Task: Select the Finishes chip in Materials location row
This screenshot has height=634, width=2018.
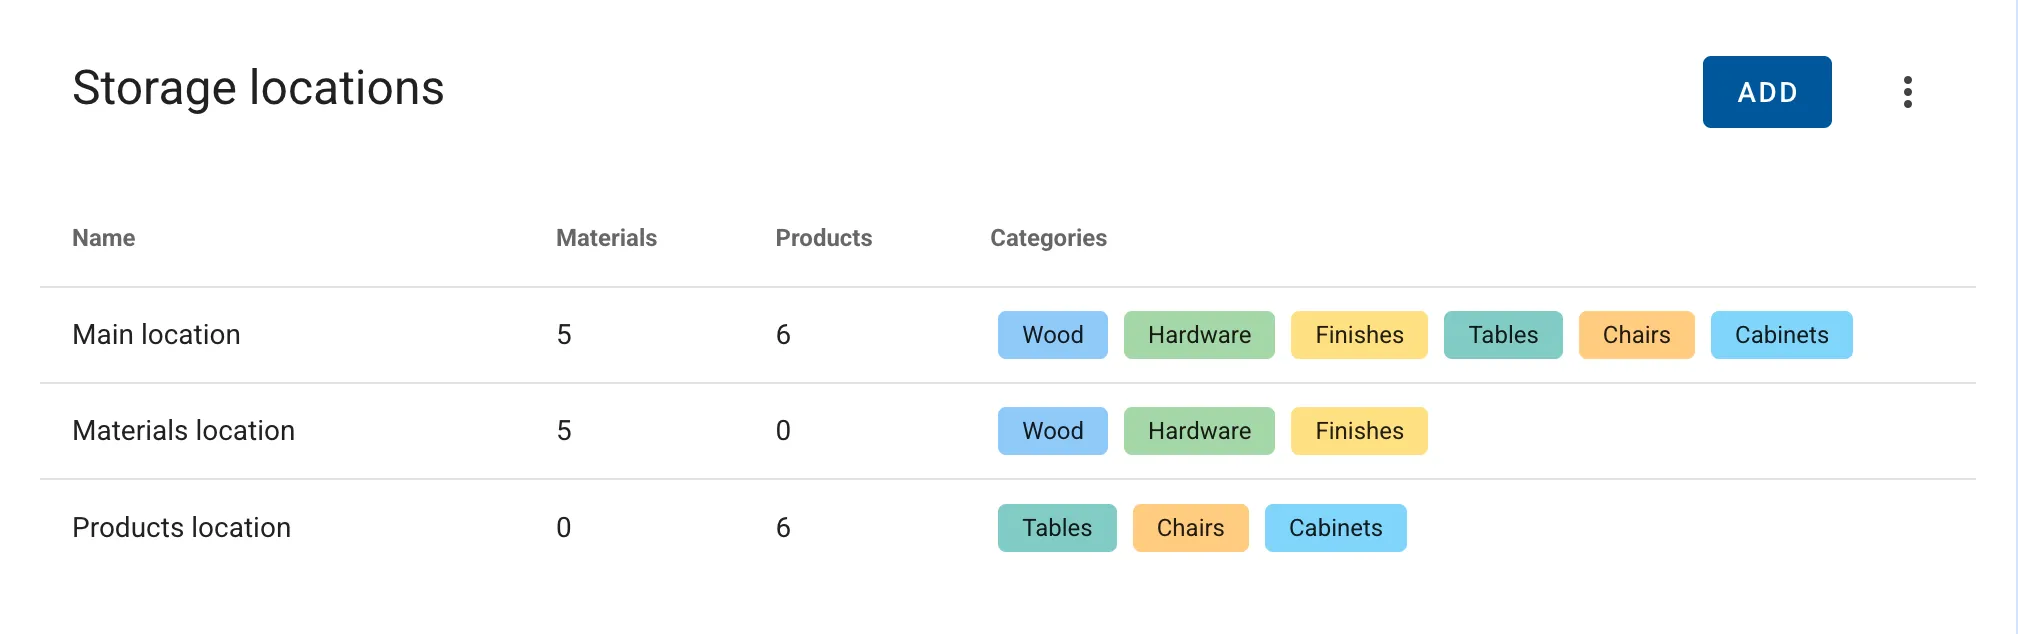Action: (1359, 431)
